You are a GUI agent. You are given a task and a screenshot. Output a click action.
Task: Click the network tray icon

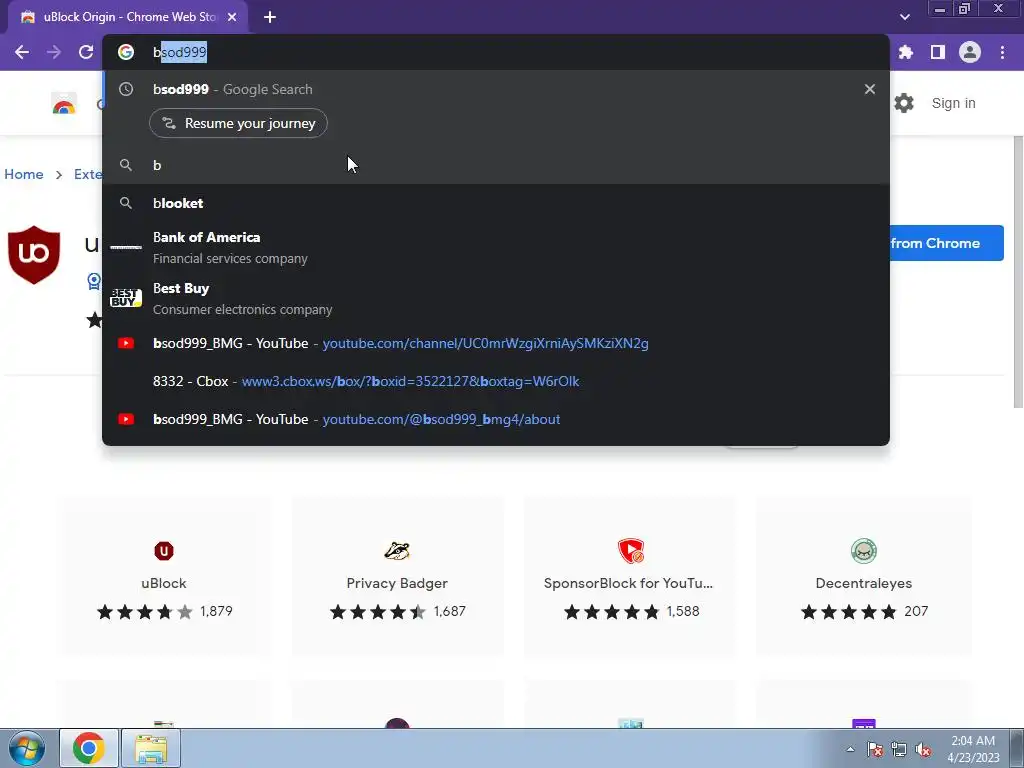tap(899, 749)
